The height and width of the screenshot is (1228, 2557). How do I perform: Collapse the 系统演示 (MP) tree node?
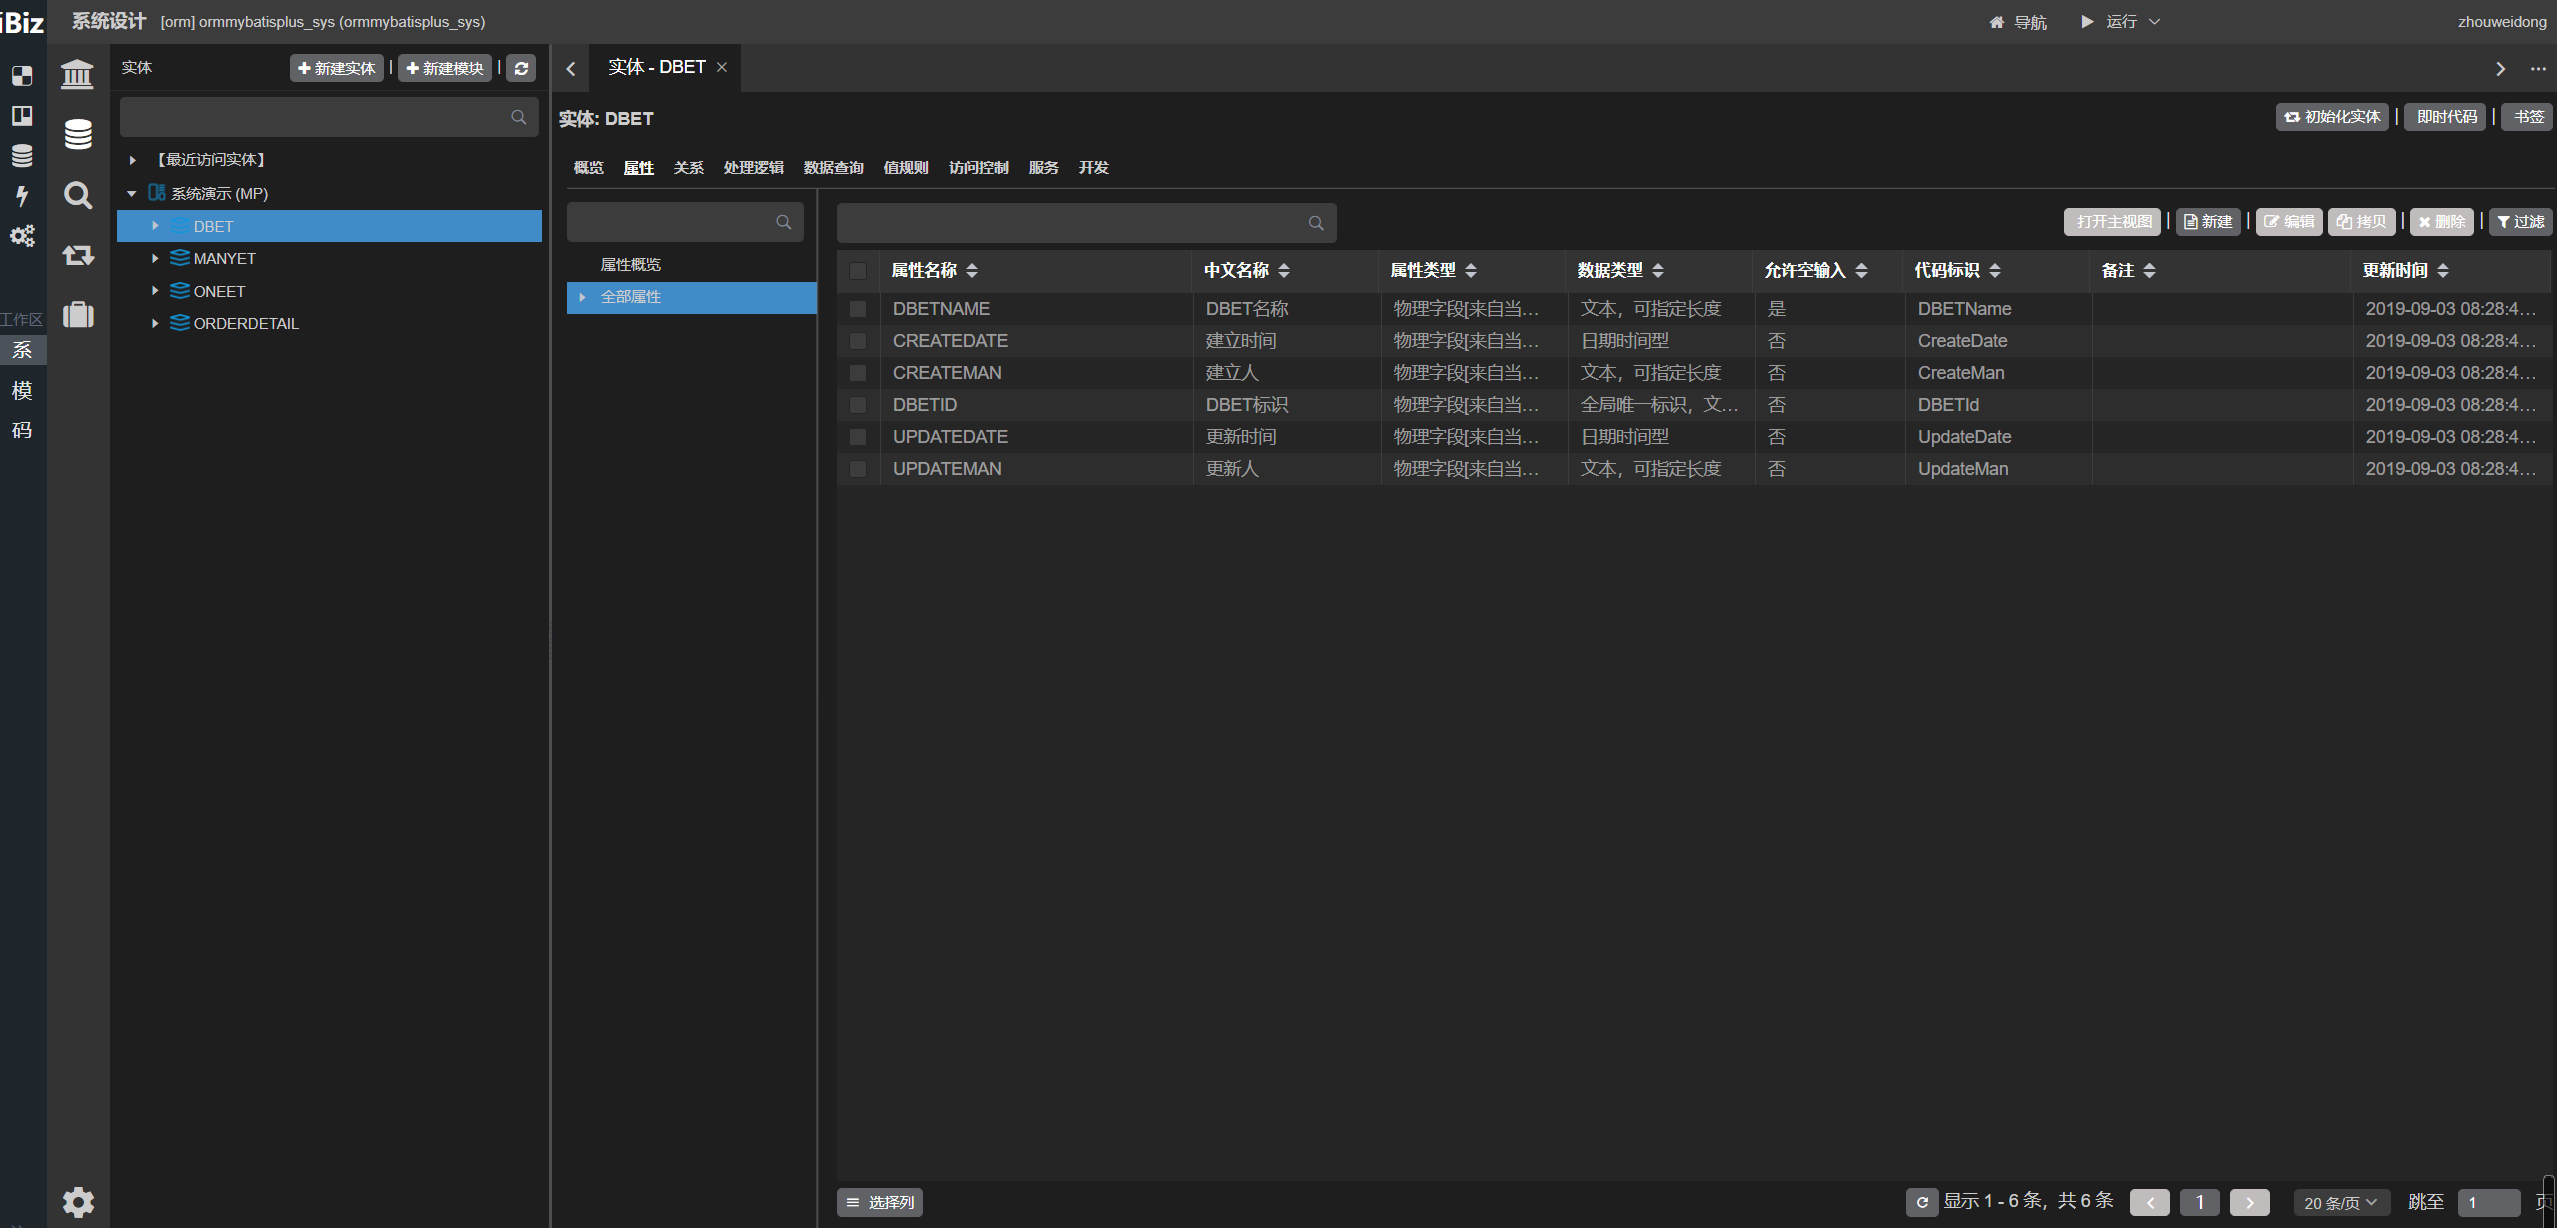click(x=132, y=194)
